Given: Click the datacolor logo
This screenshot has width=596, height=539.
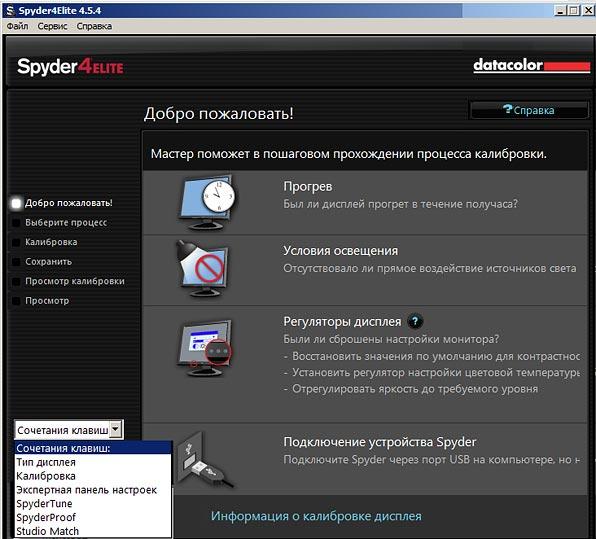Looking at the screenshot, I should coord(531,66).
